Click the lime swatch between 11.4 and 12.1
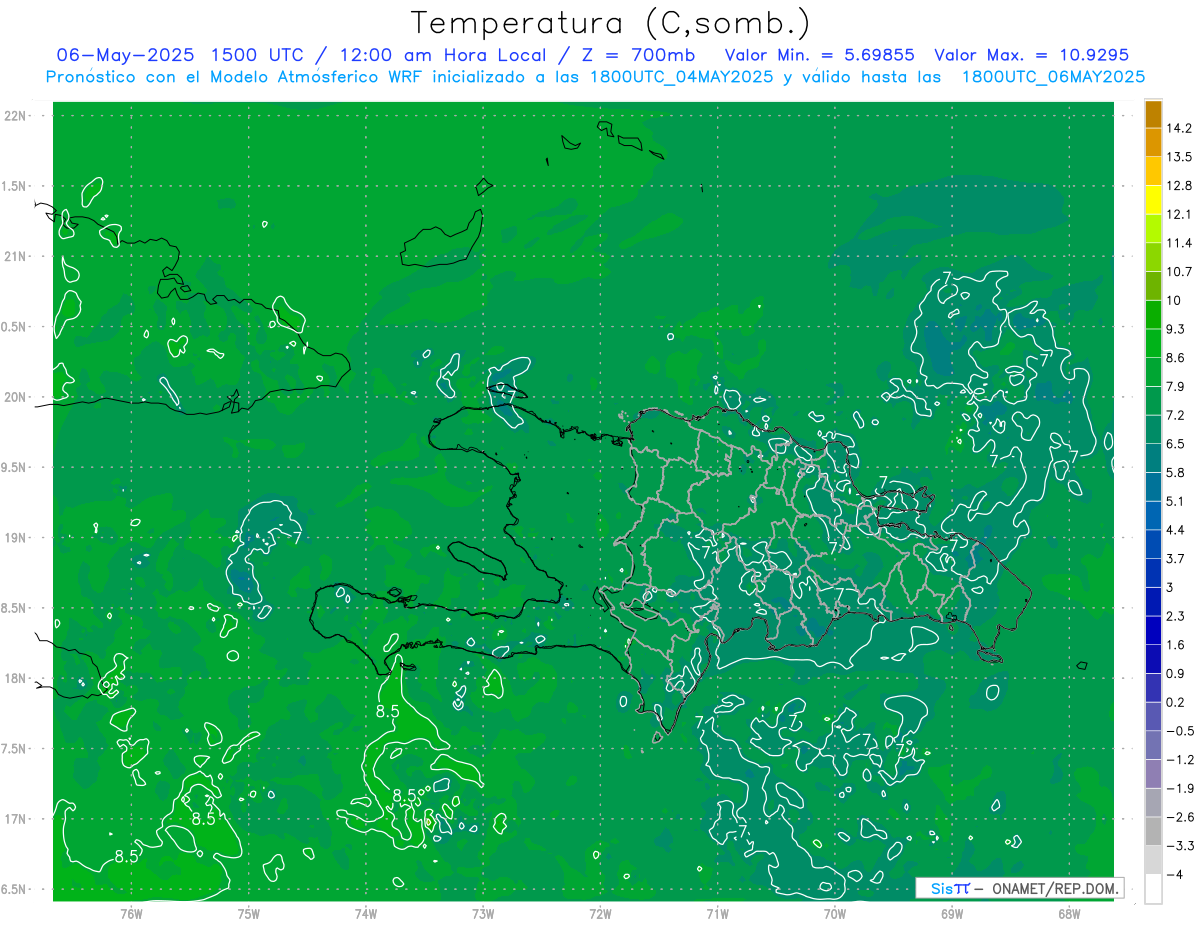Image resolution: width=1200 pixels, height=927 pixels. [x=1153, y=229]
